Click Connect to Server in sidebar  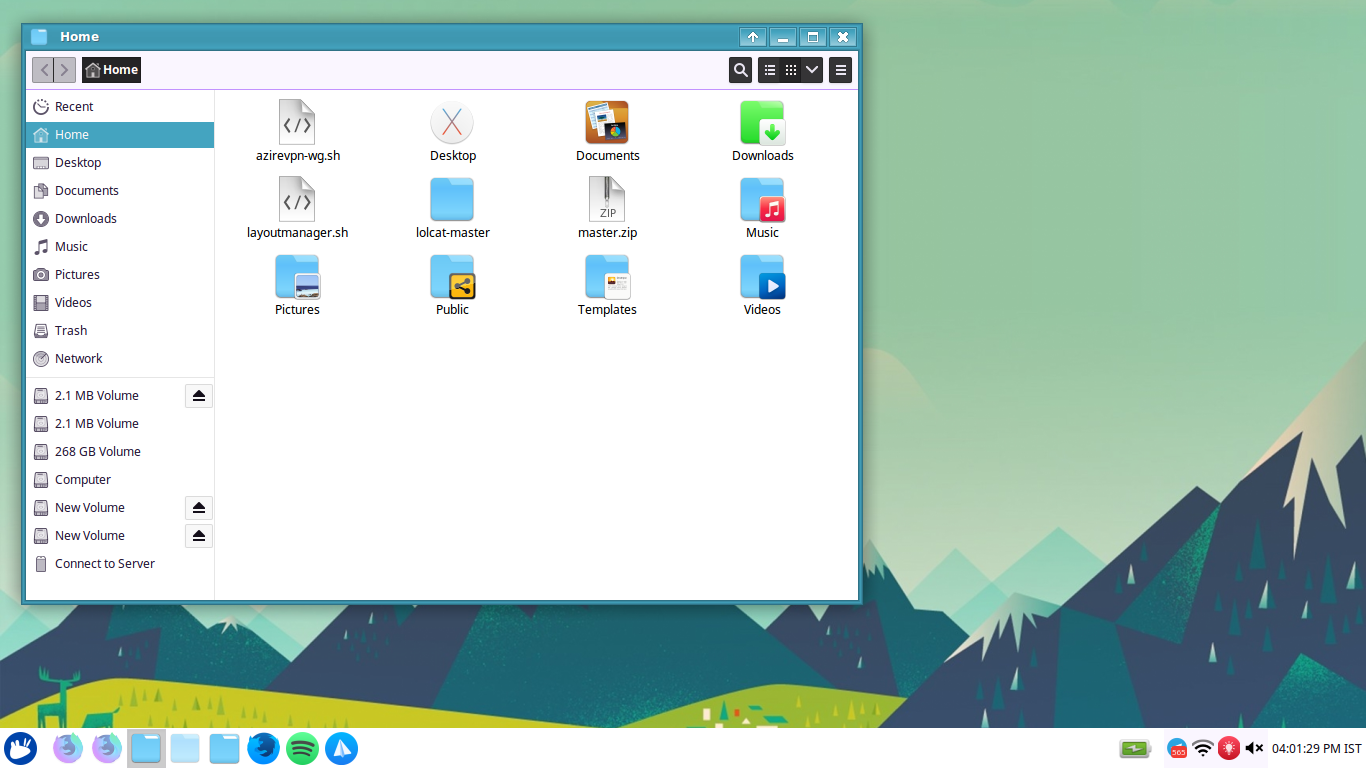(105, 564)
